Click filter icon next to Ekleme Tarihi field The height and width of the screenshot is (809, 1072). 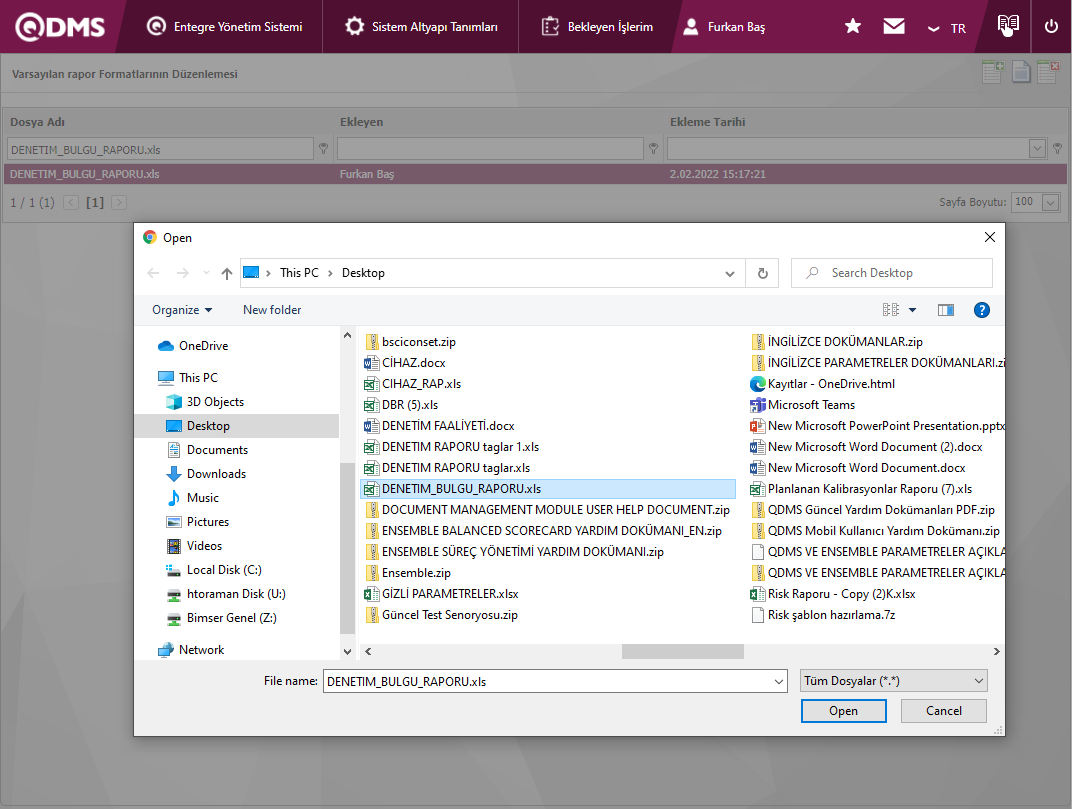1057,148
